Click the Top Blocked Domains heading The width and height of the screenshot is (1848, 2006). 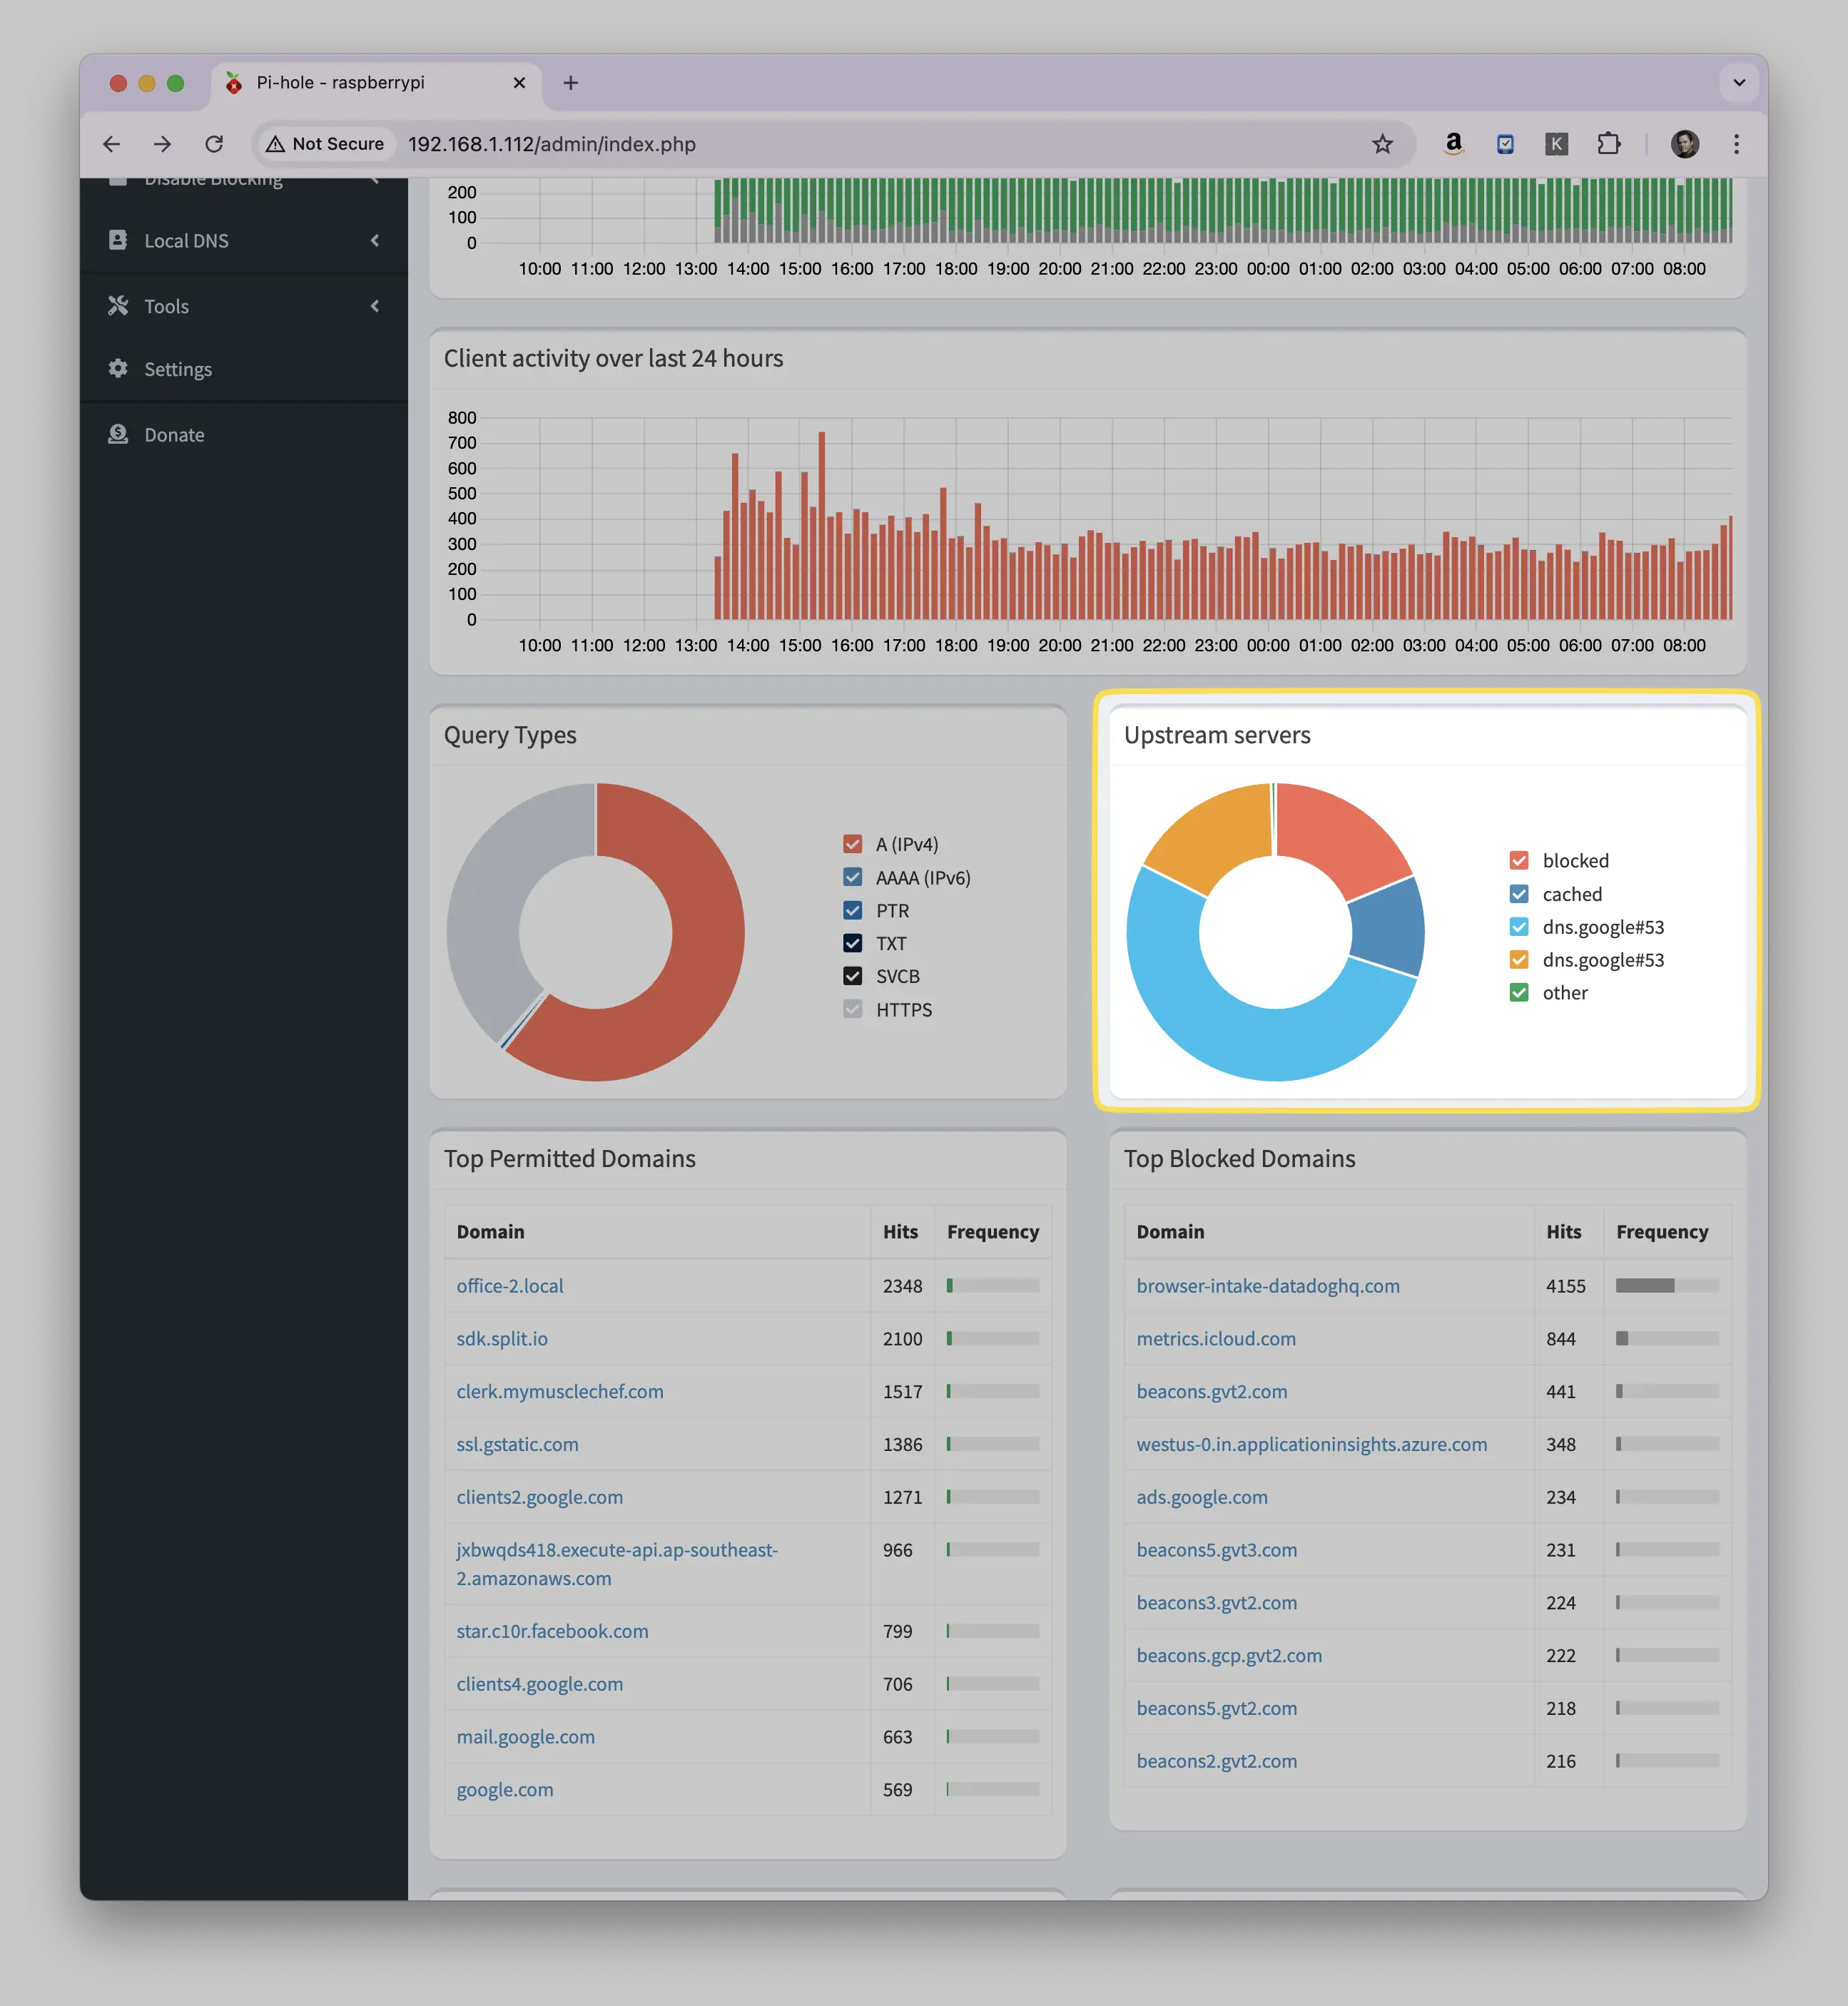pos(1239,1159)
